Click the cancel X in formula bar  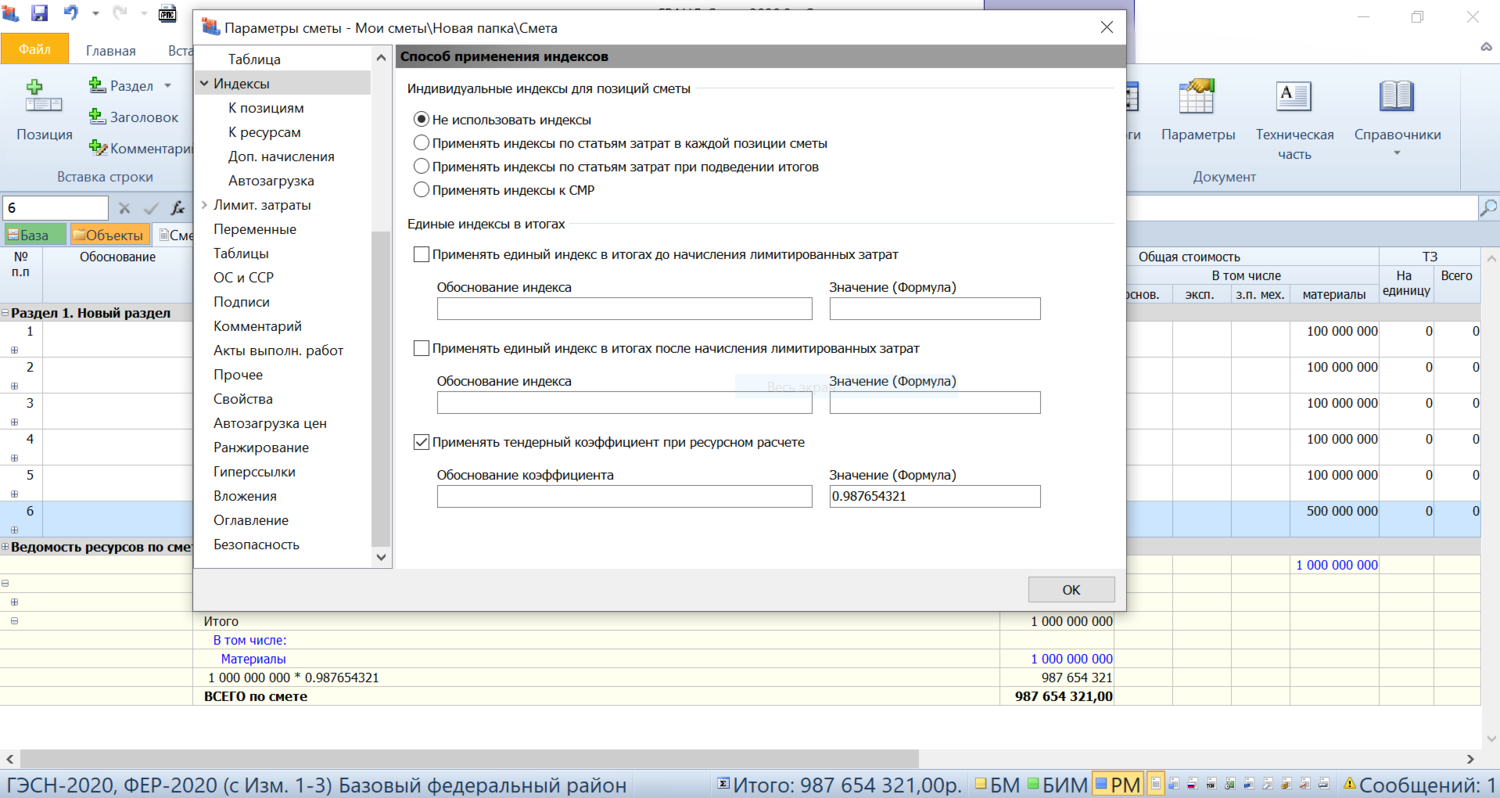click(125, 208)
